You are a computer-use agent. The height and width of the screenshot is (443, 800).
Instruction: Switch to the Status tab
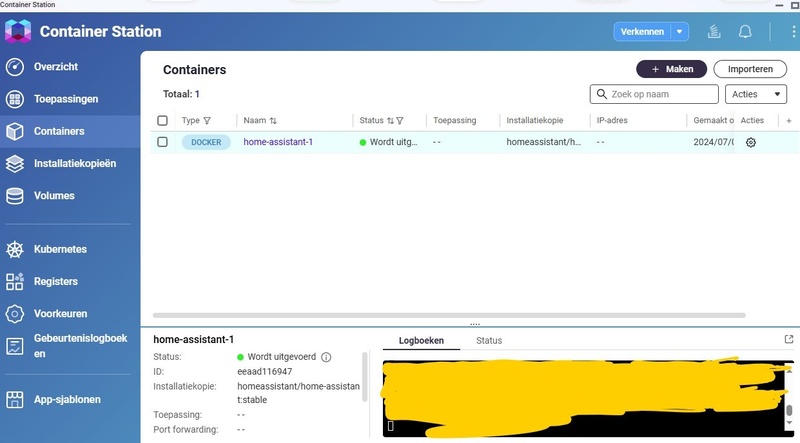(489, 340)
